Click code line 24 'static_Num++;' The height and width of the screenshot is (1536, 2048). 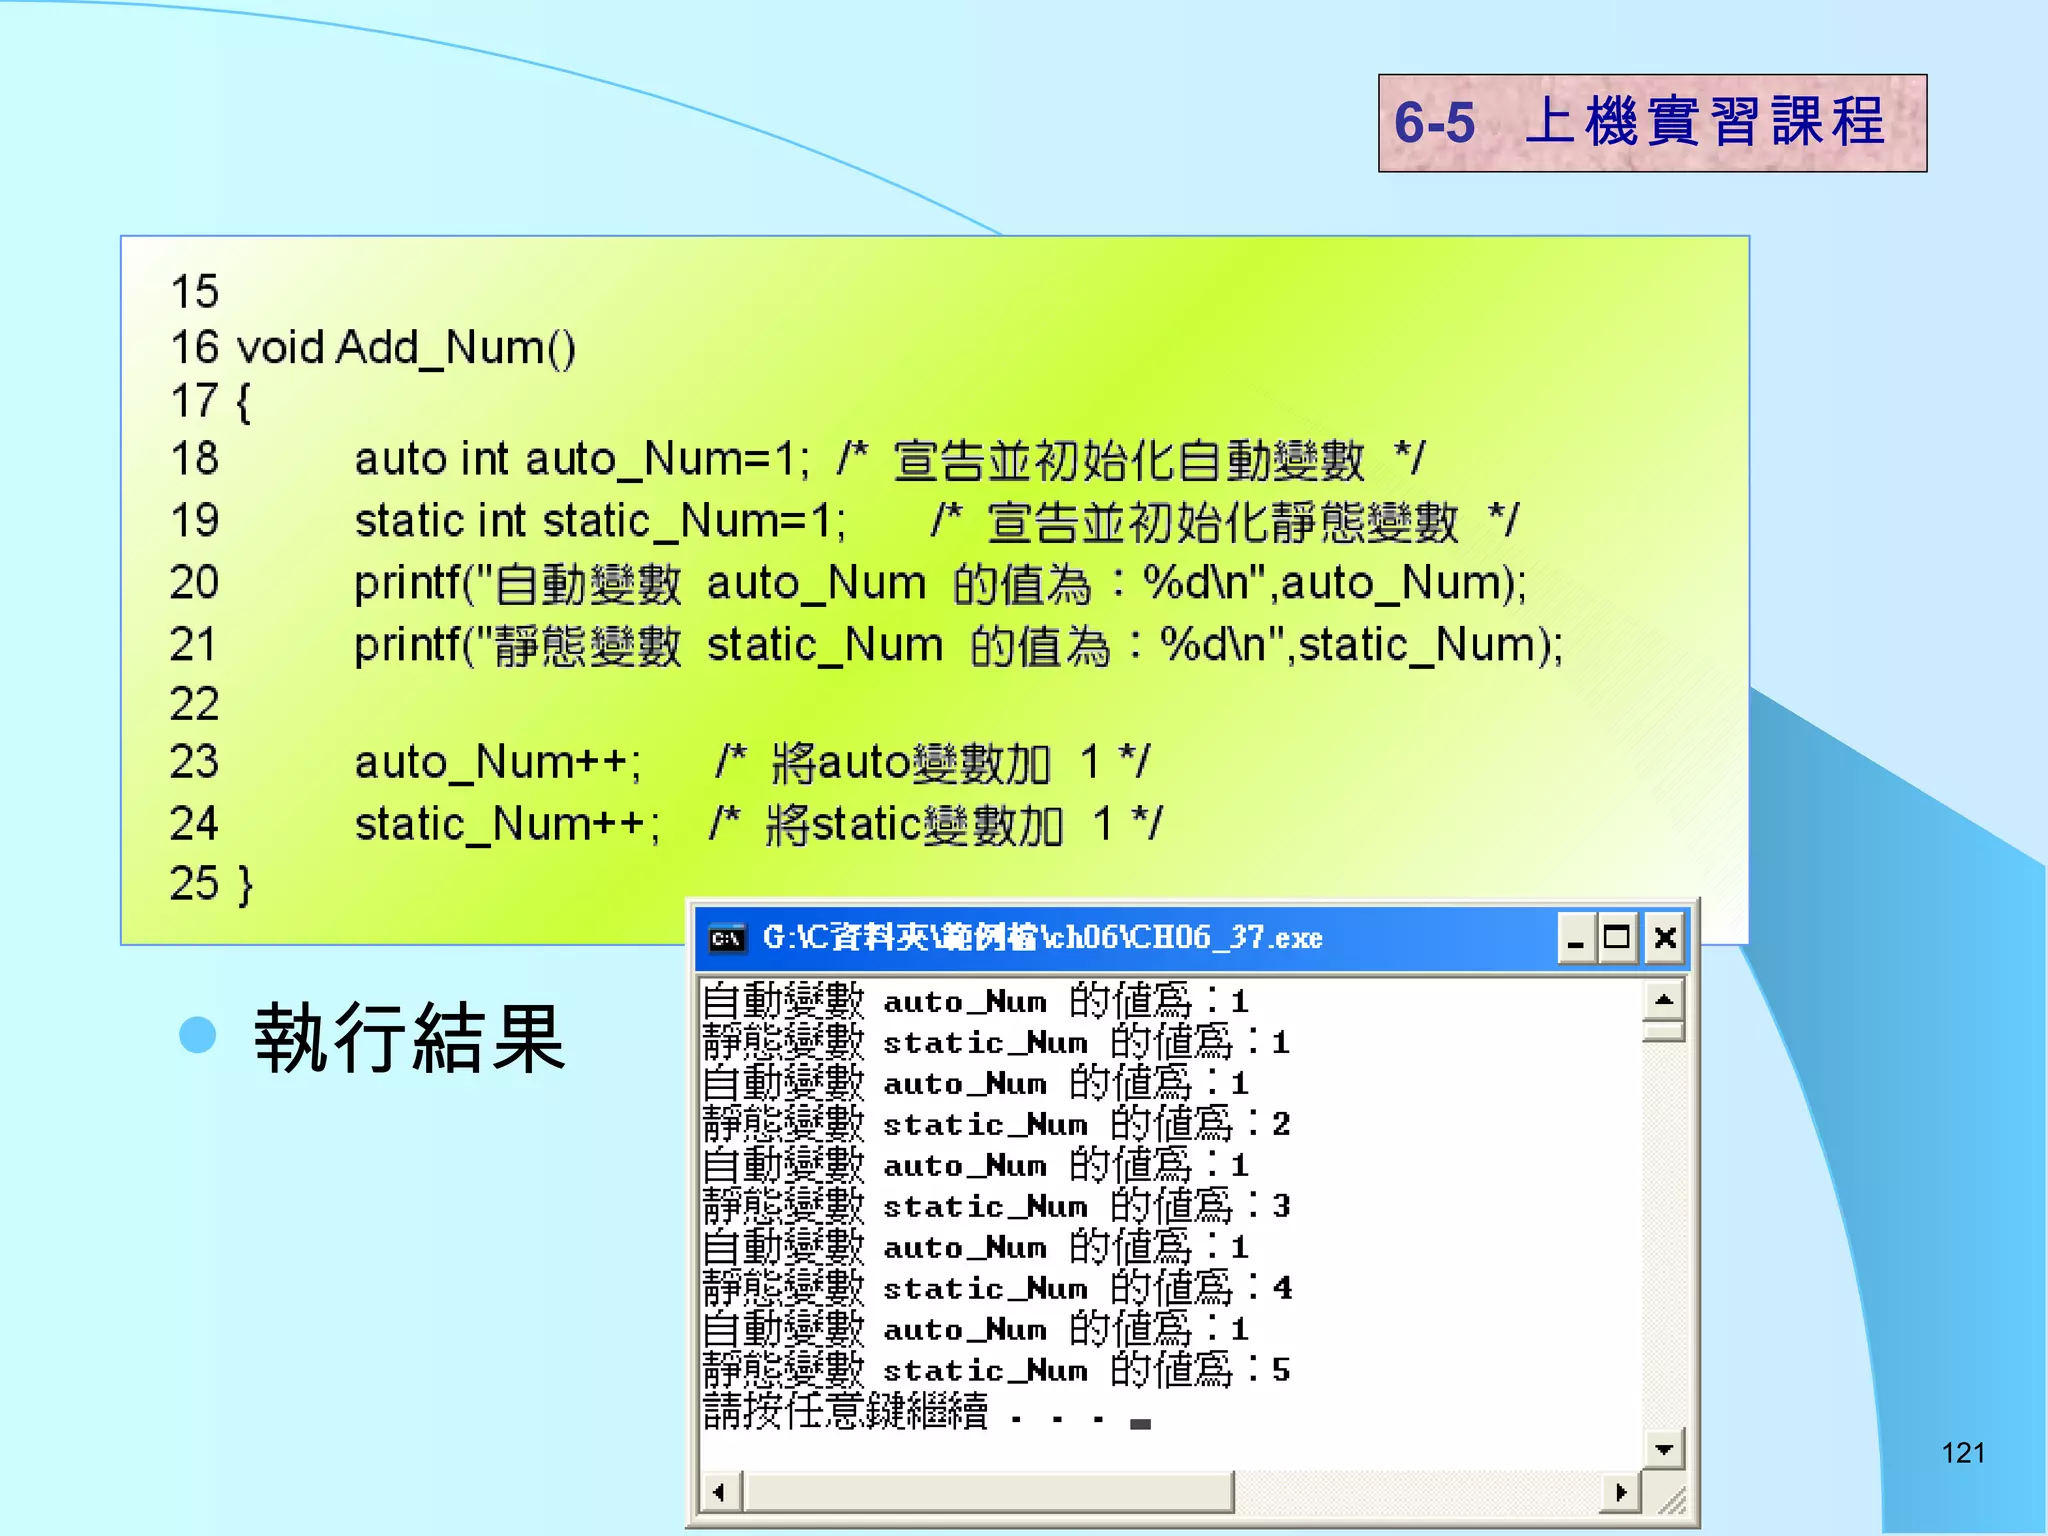pos(507,824)
